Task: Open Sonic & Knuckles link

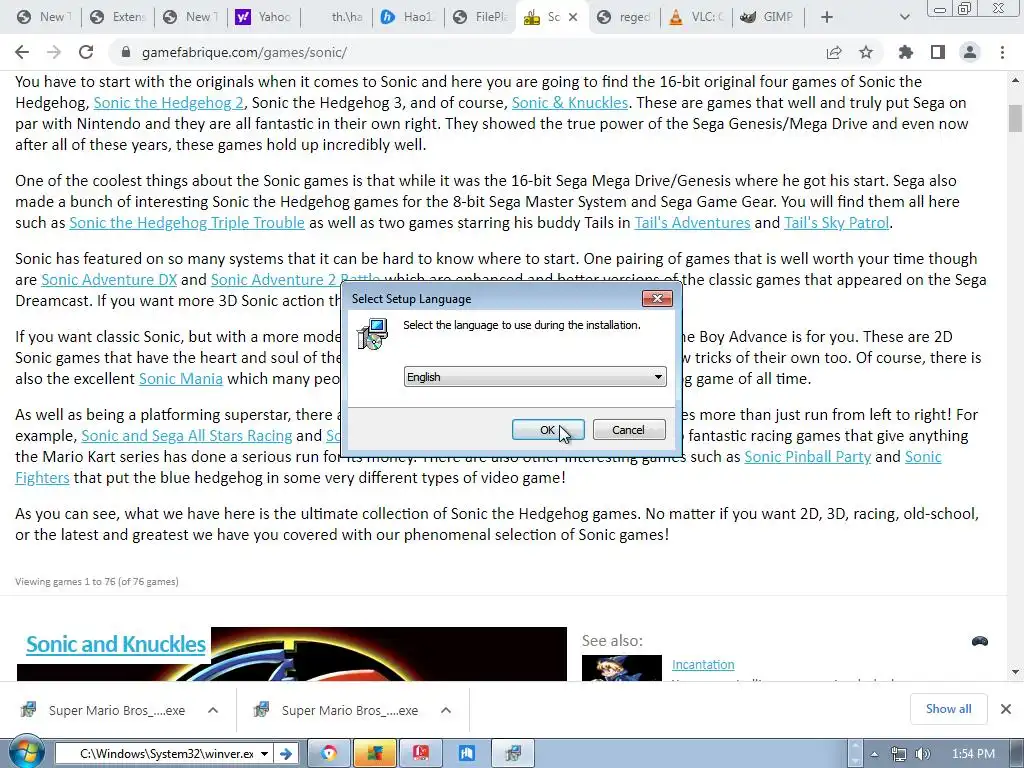Action: 569,103
